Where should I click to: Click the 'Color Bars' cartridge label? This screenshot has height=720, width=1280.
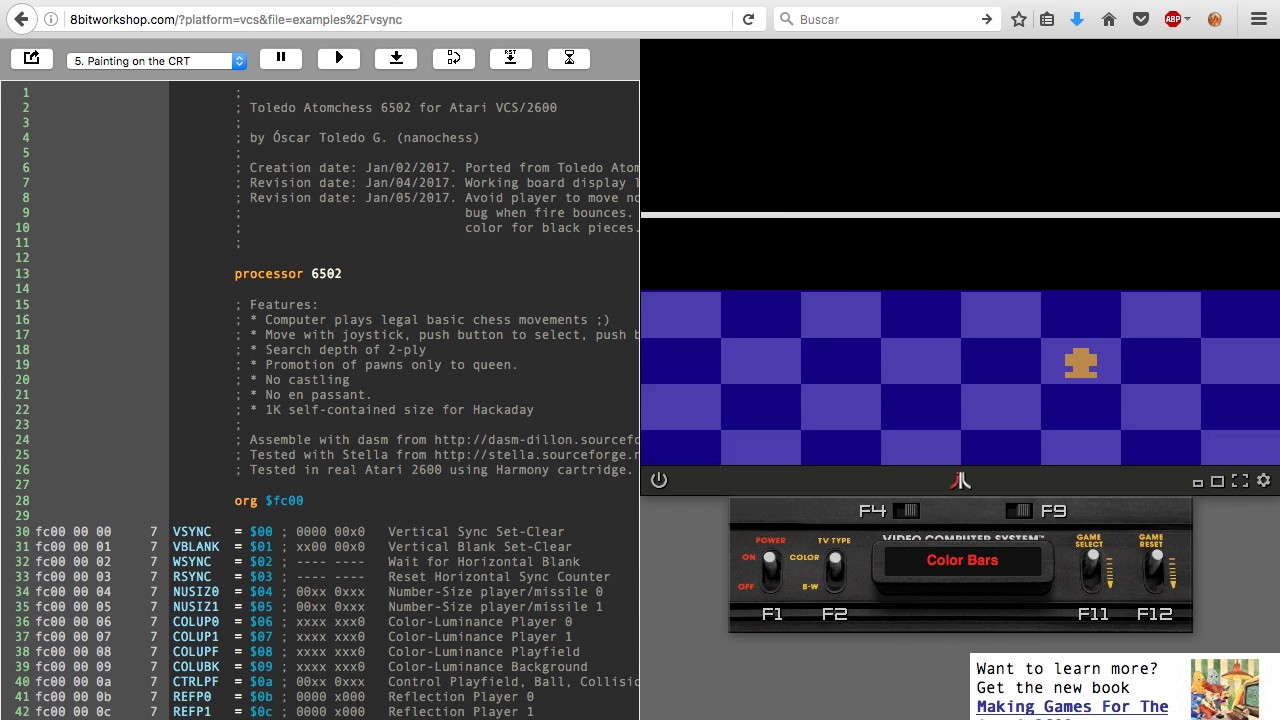(x=962, y=560)
